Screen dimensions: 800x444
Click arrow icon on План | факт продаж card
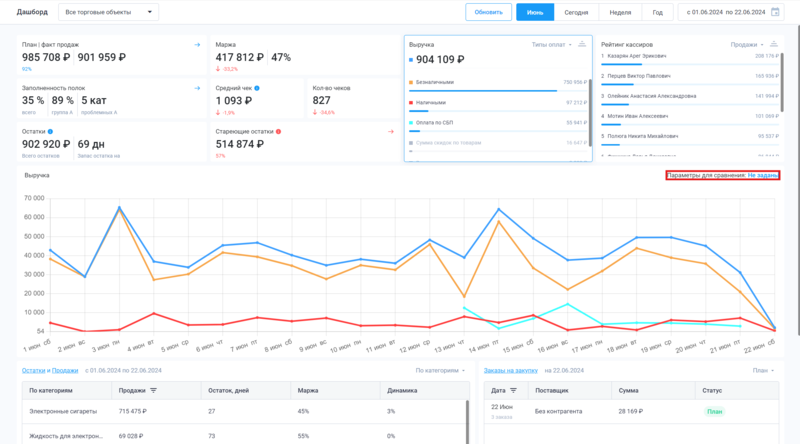(x=197, y=45)
